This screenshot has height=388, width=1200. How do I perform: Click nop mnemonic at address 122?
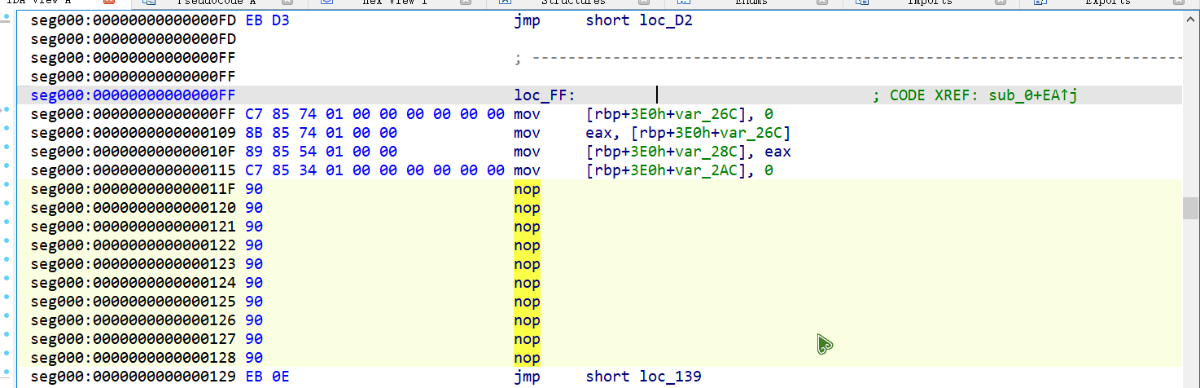point(526,246)
